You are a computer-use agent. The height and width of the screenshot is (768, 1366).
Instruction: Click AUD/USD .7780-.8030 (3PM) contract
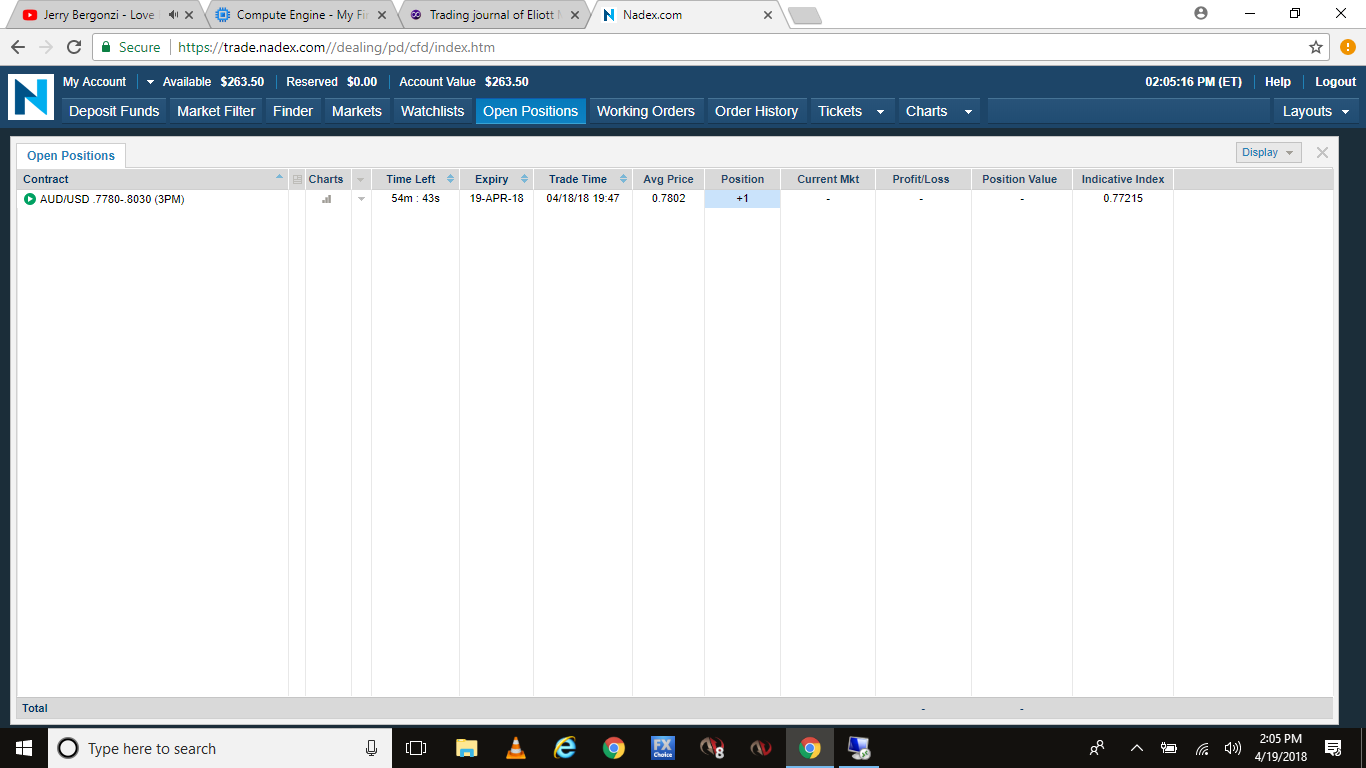click(x=112, y=199)
